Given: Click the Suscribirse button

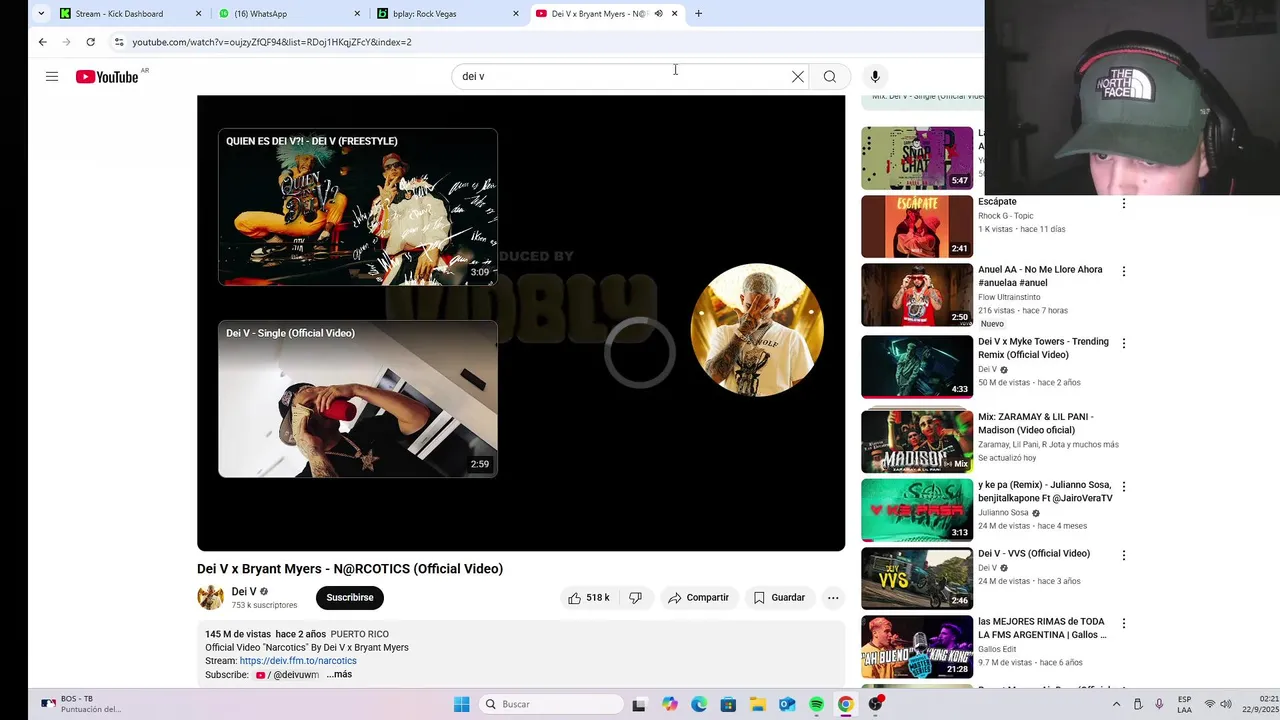Looking at the screenshot, I should [x=350, y=598].
